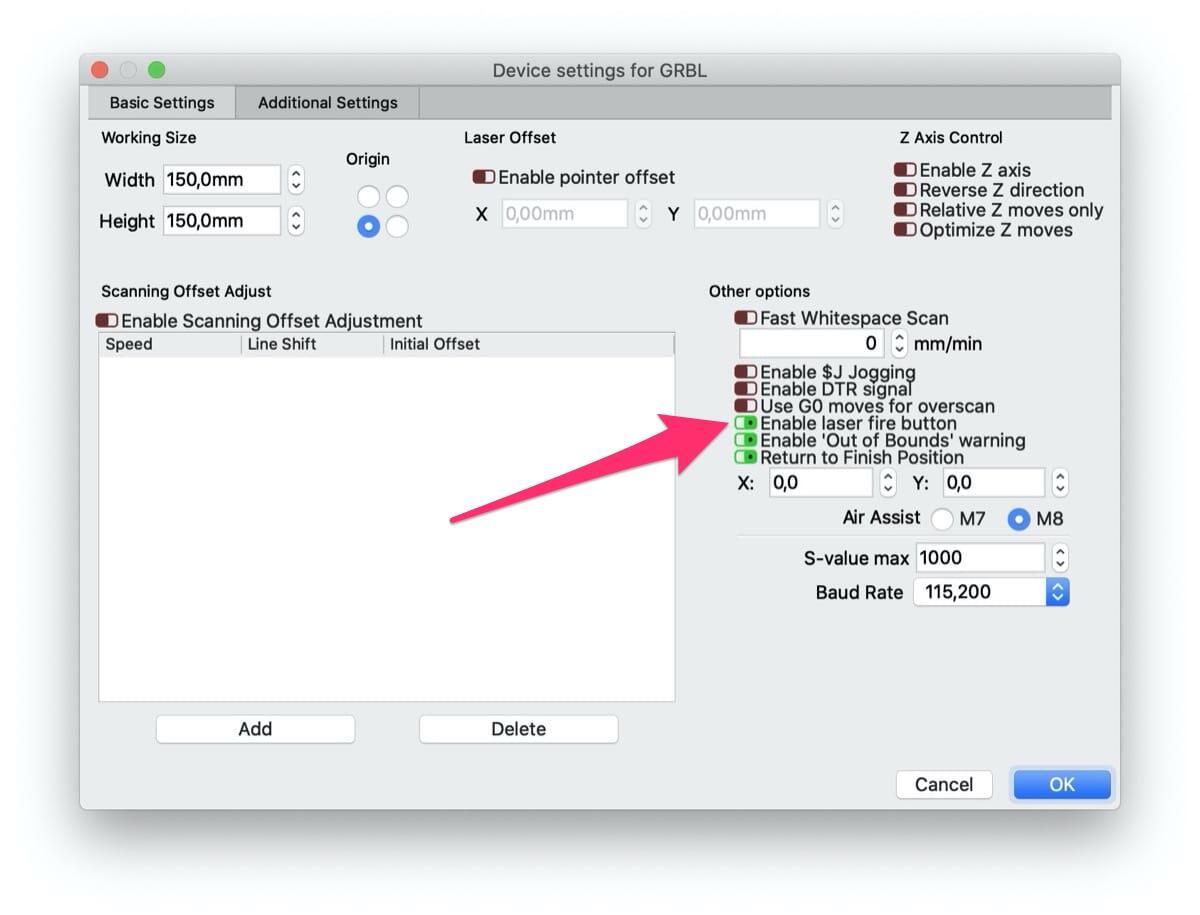Select the M8 Air Assist option
Image resolution: width=1200 pixels, height=915 pixels.
pos(1019,520)
